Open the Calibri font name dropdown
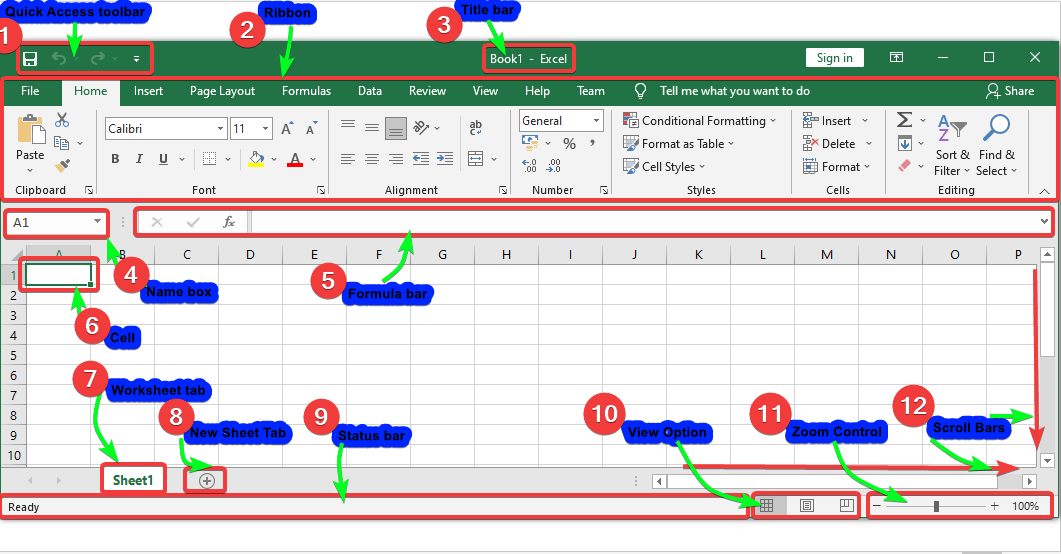The image size is (1061, 554). coord(220,129)
